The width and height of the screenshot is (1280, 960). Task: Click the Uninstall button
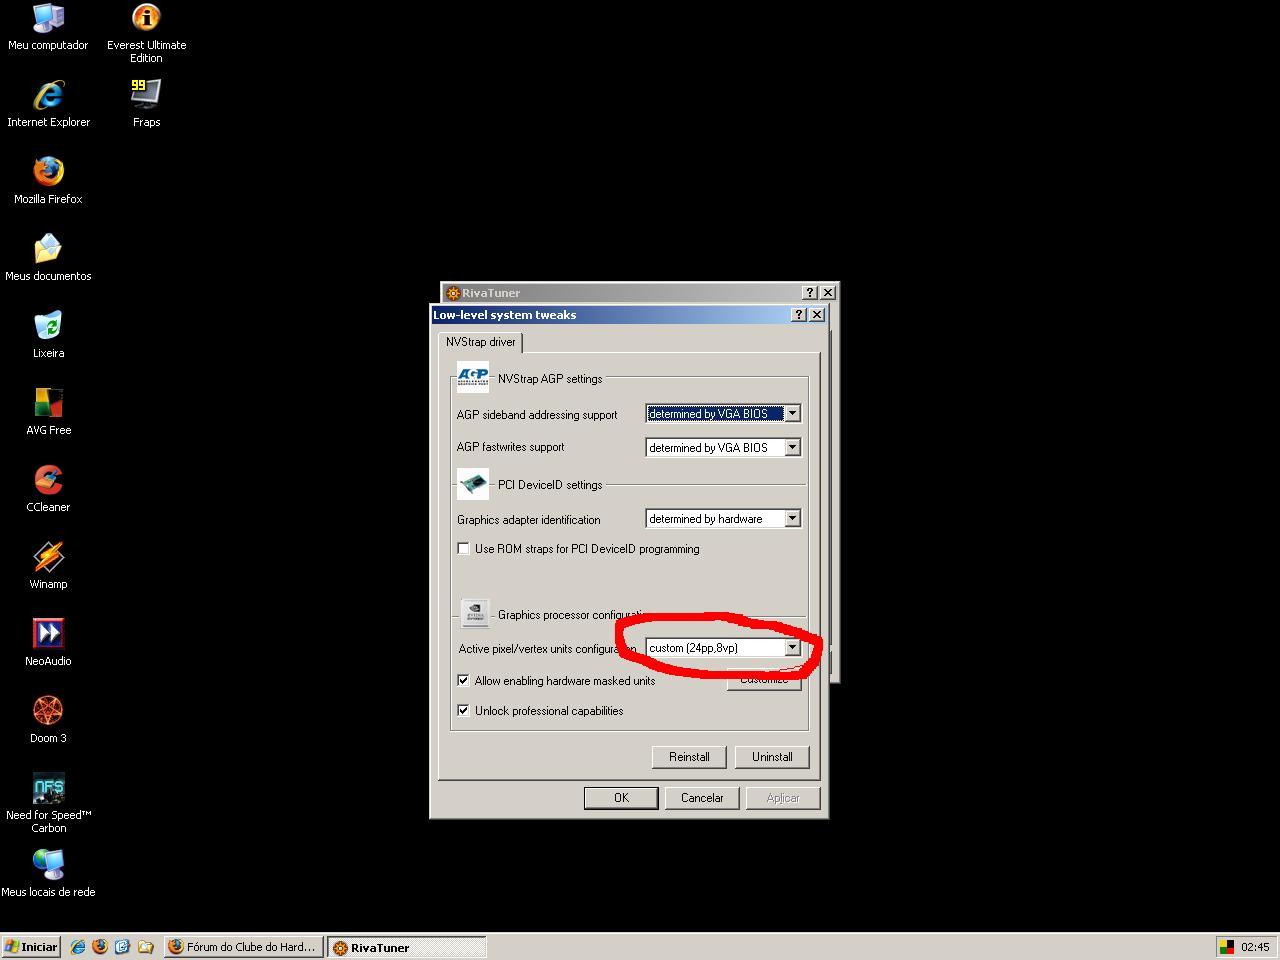point(772,757)
